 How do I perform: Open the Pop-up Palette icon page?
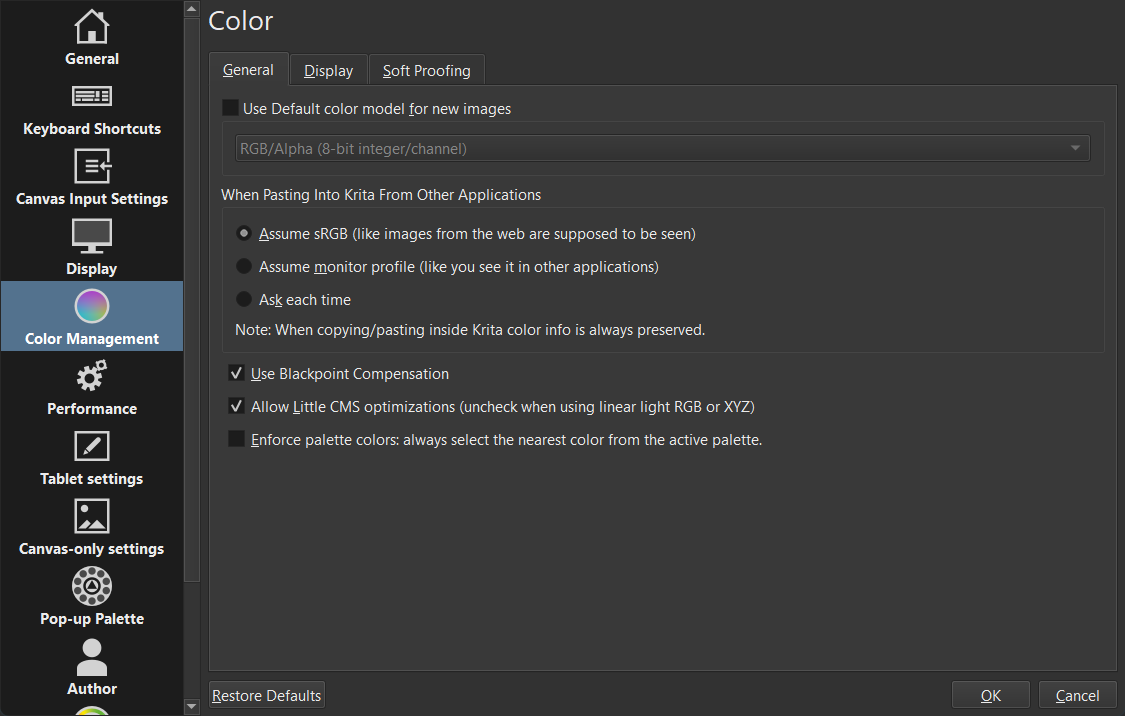[x=92, y=586]
